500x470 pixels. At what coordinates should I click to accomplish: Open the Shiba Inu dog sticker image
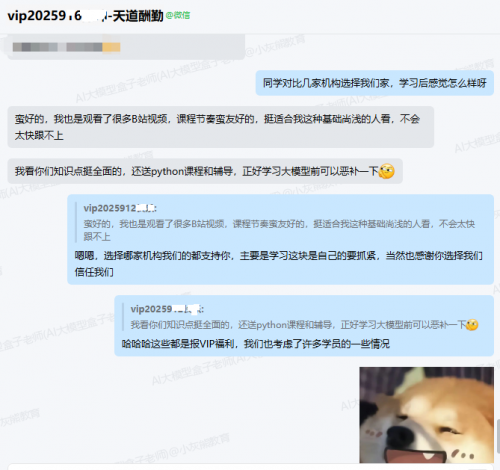click(426, 415)
